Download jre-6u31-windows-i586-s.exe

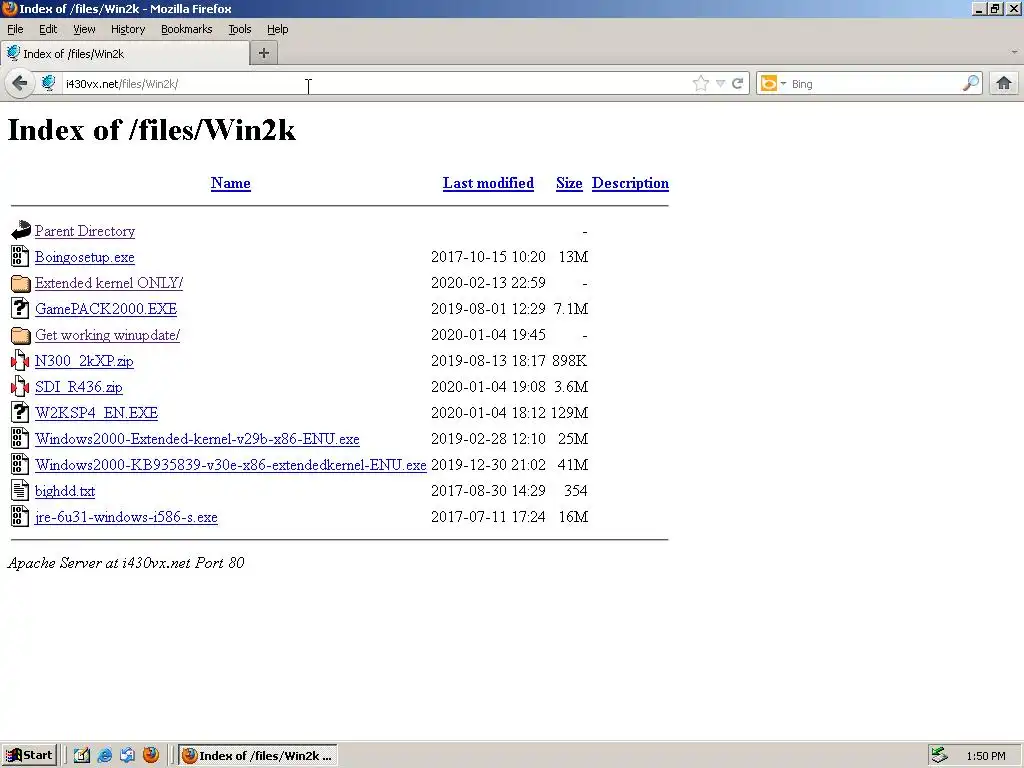(x=126, y=517)
